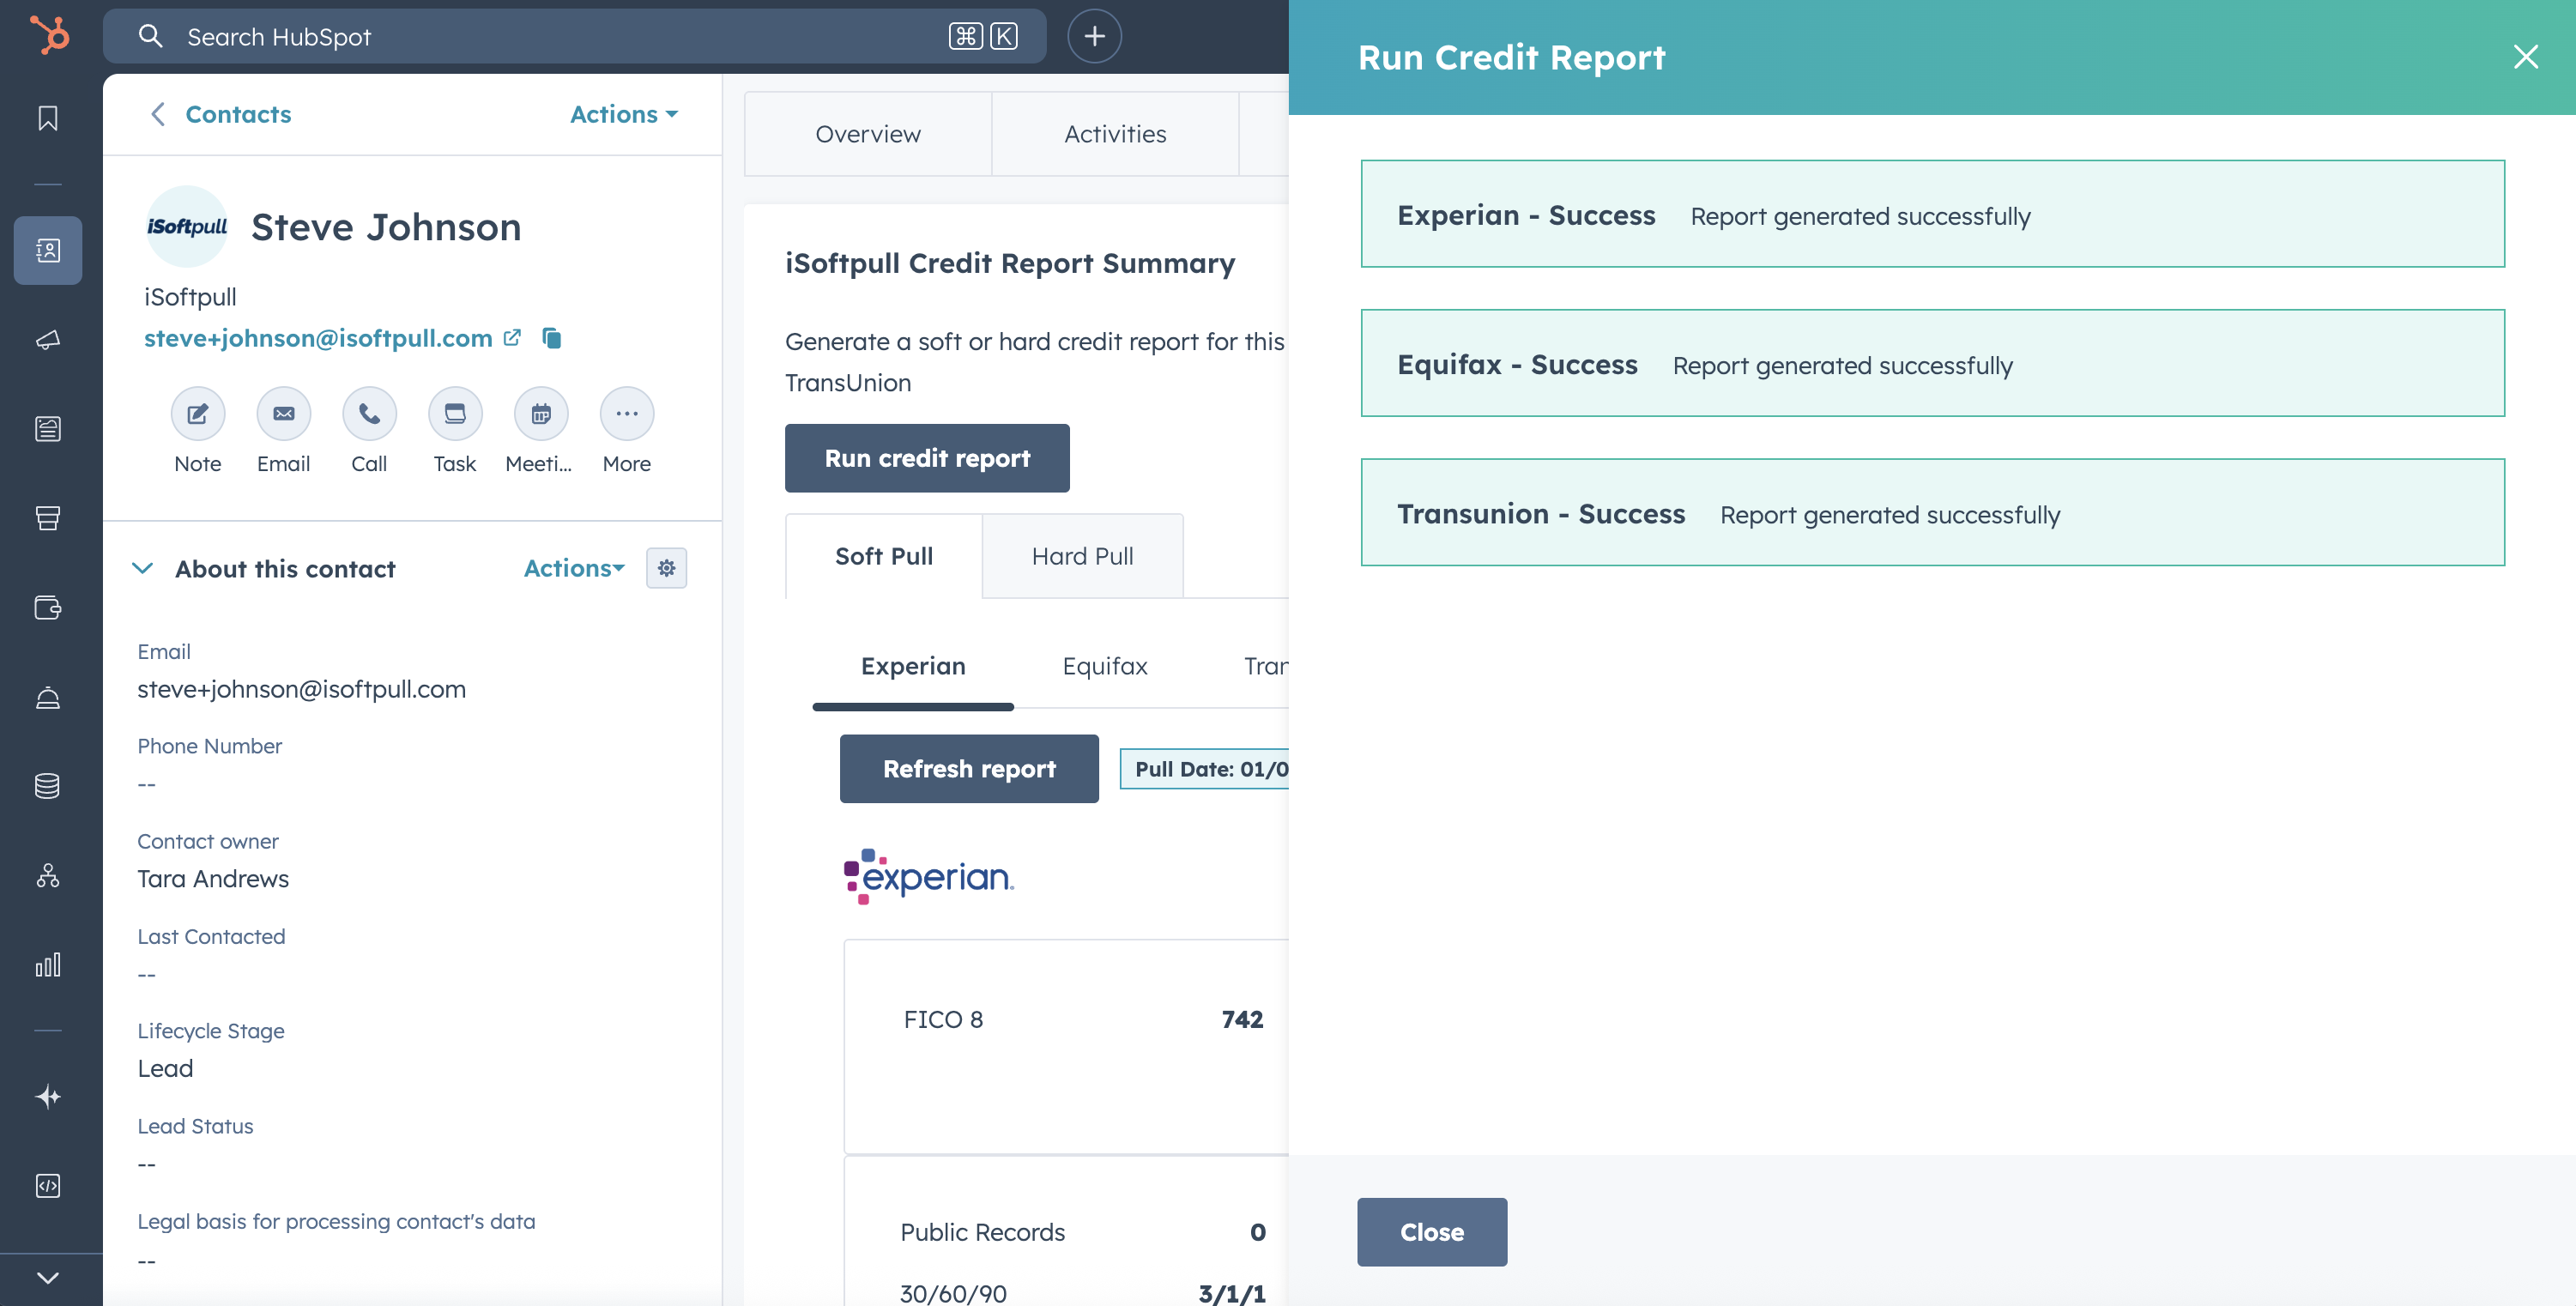Click the Refresh report button
The width and height of the screenshot is (2576, 1306).
click(968, 768)
